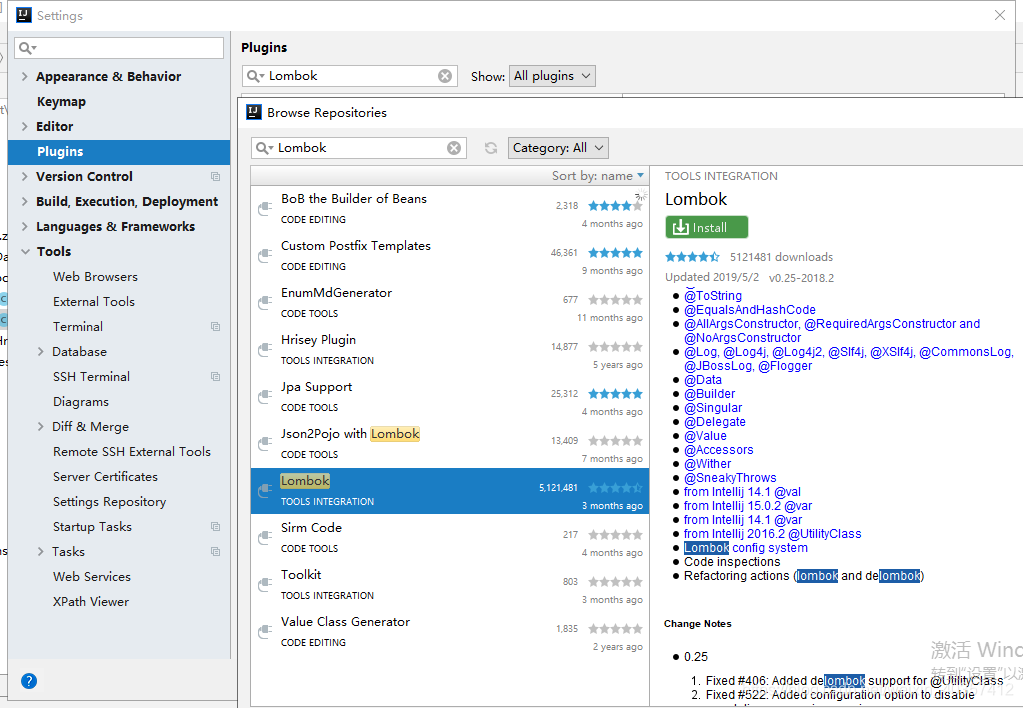Click Install button for Lombok

(707, 227)
